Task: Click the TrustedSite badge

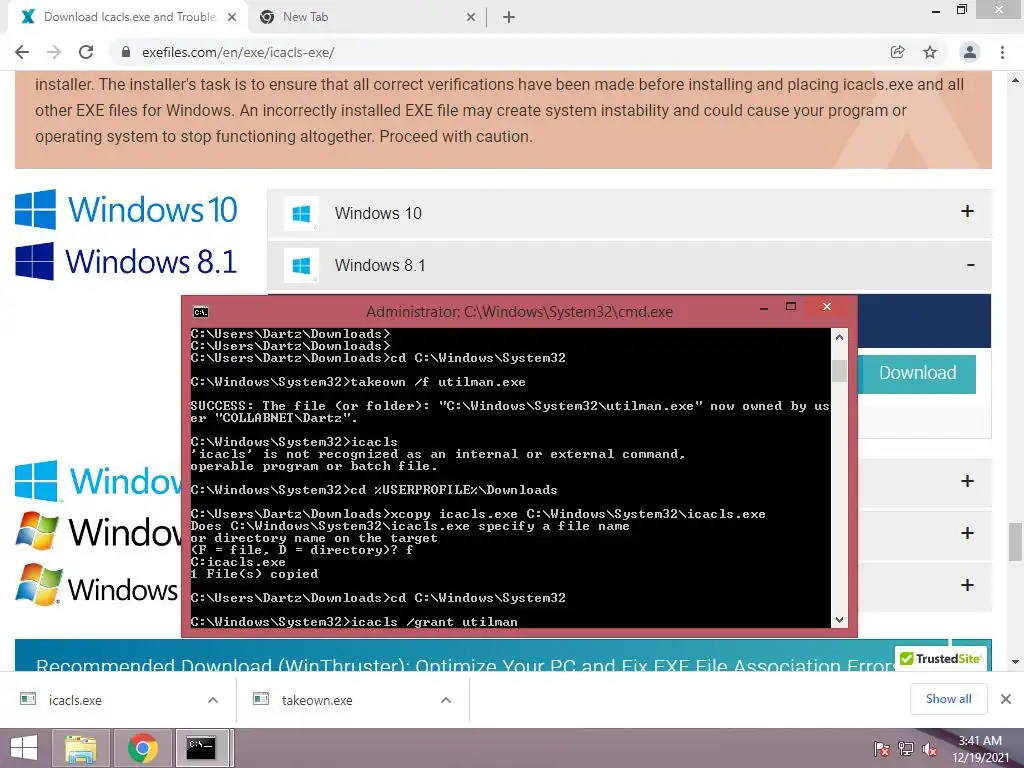Action: point(940,658)
